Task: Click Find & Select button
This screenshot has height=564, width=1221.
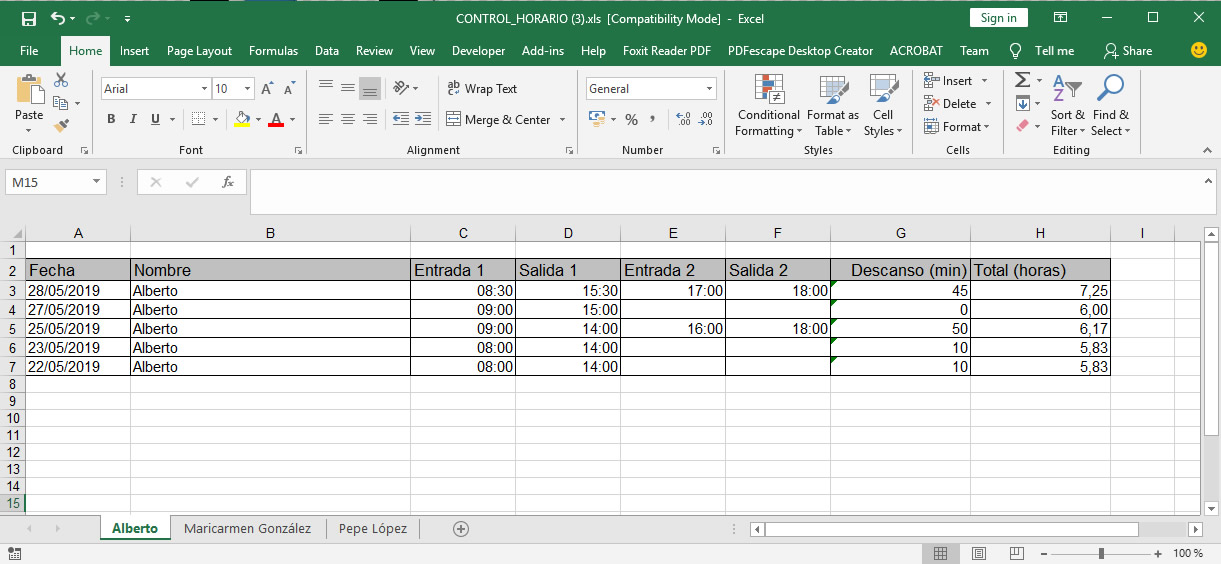Action: (1111, 105)
